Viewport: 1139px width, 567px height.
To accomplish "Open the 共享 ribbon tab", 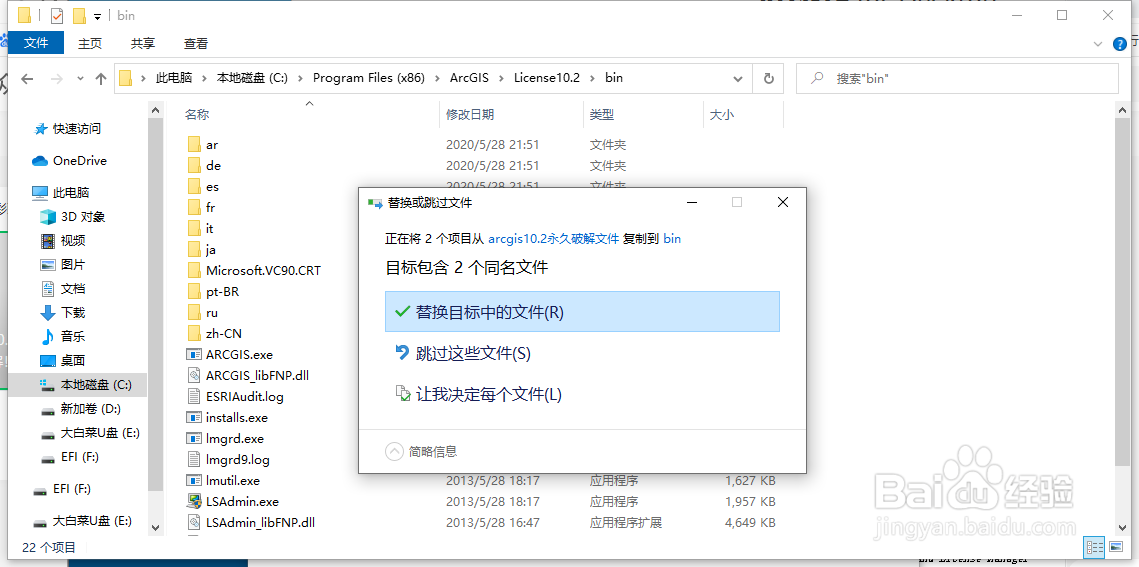I will [142, 44].
